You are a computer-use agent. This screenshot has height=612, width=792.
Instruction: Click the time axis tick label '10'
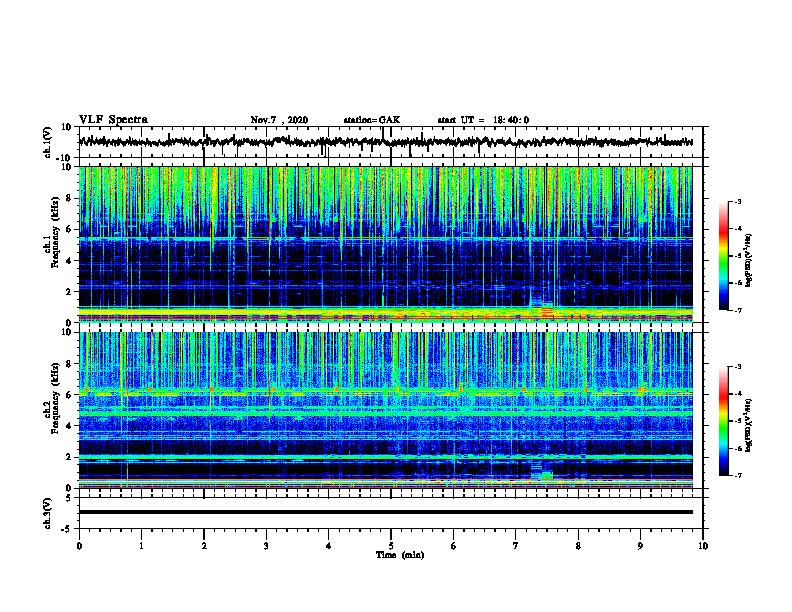703,546
